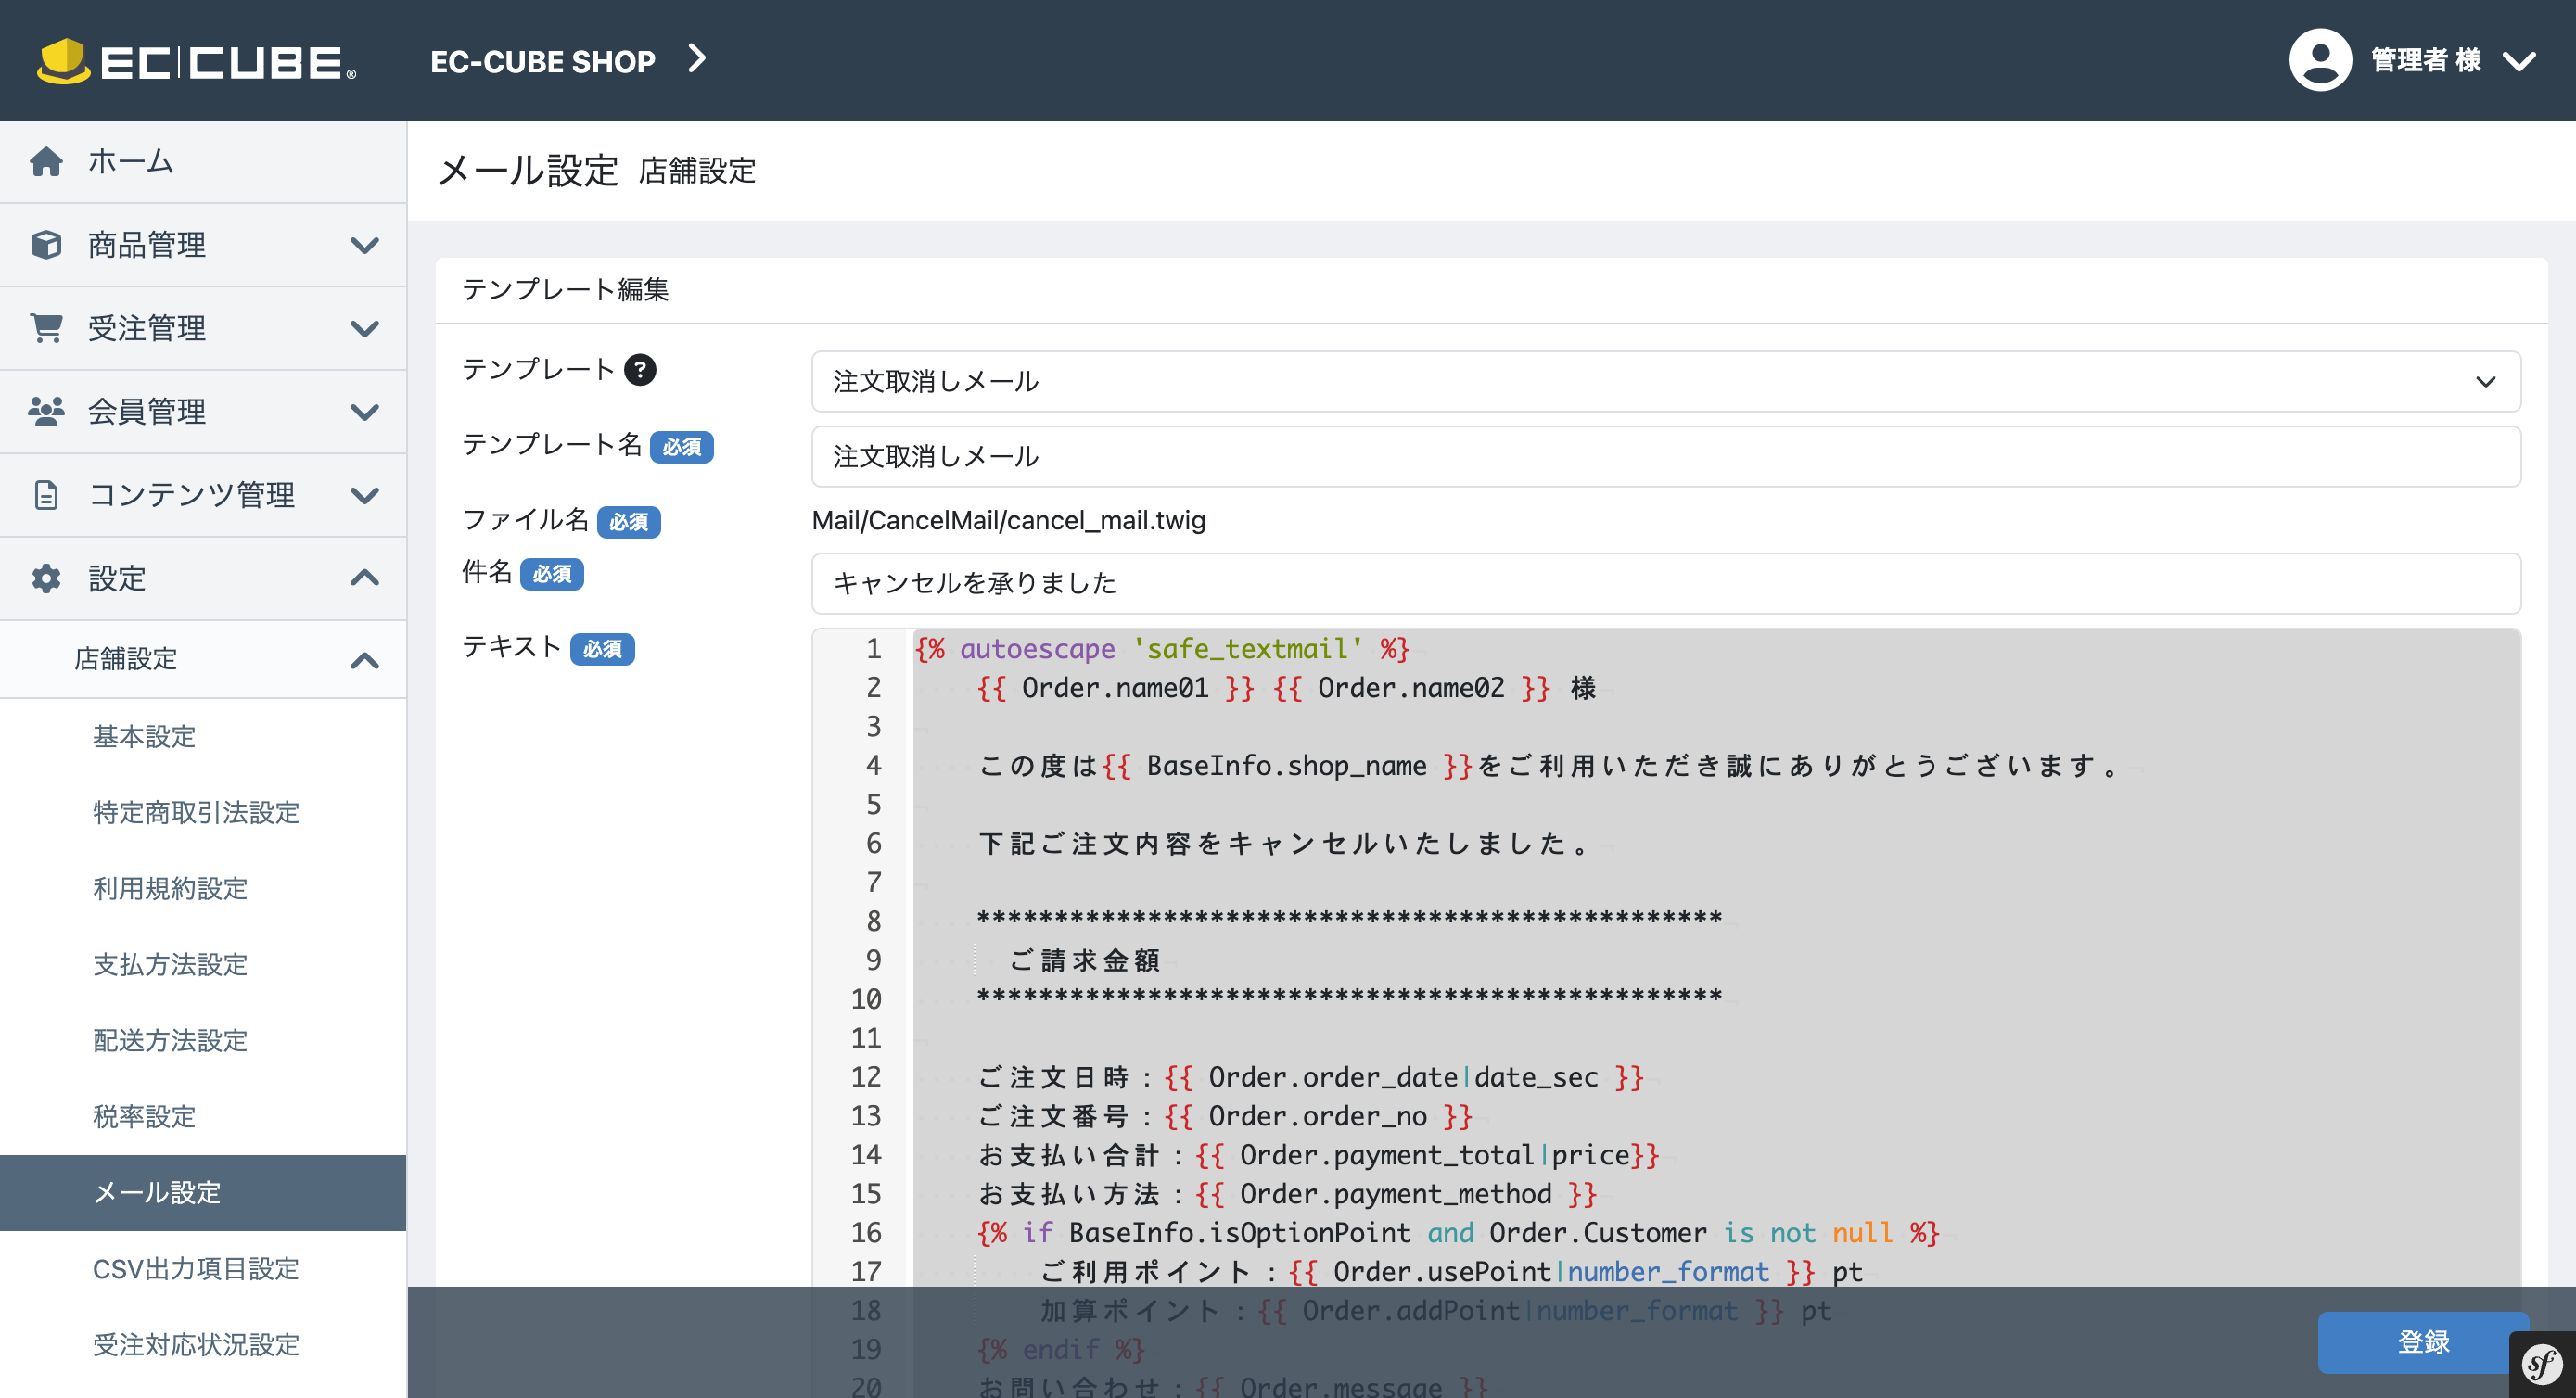Click the テンプレート名 input field
2576x1398 pixels.
1666,456
